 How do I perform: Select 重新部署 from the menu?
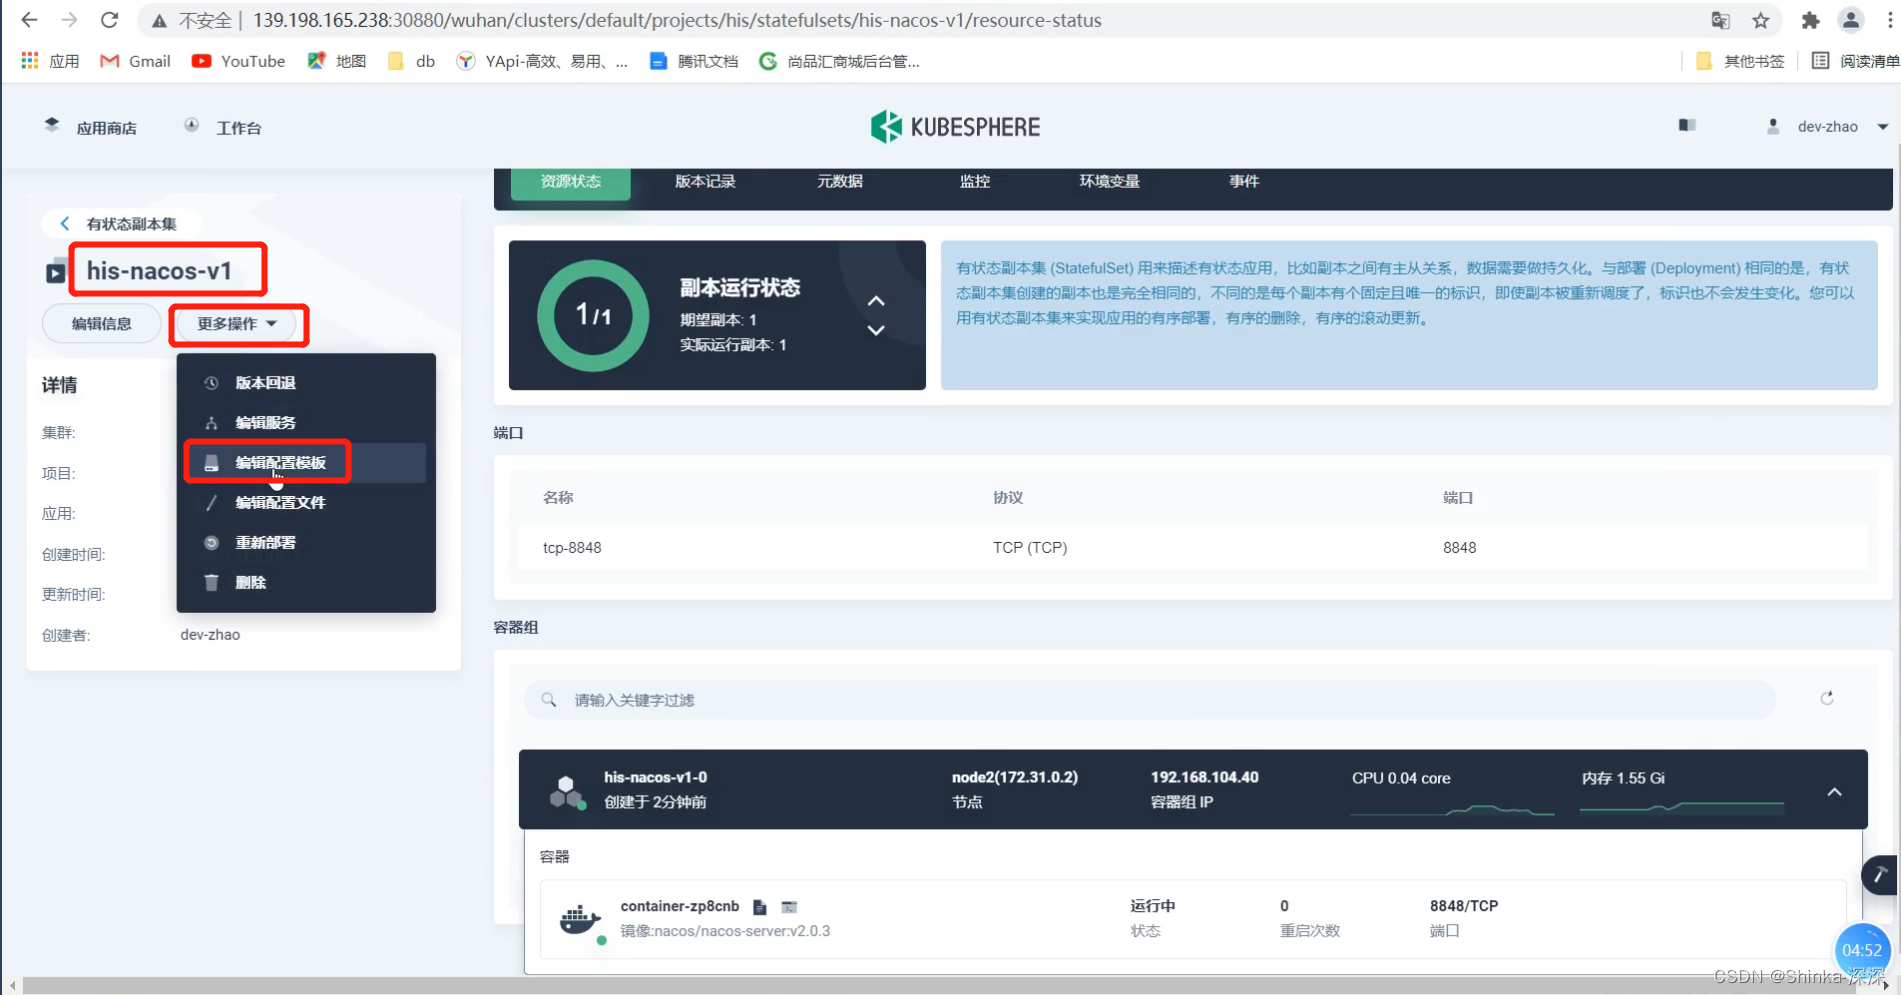305,543
